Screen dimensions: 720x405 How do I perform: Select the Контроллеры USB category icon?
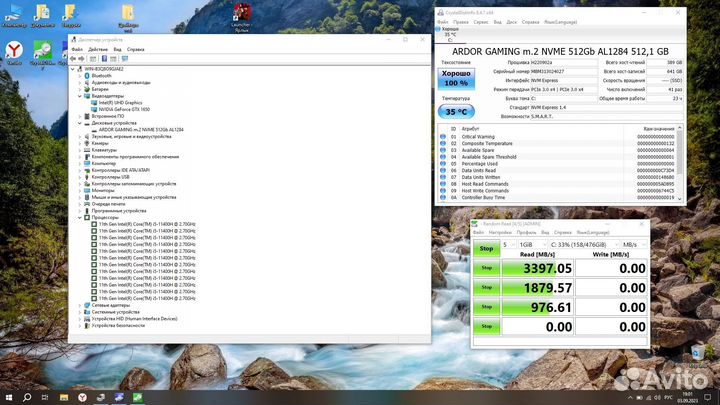pos(87,177)
